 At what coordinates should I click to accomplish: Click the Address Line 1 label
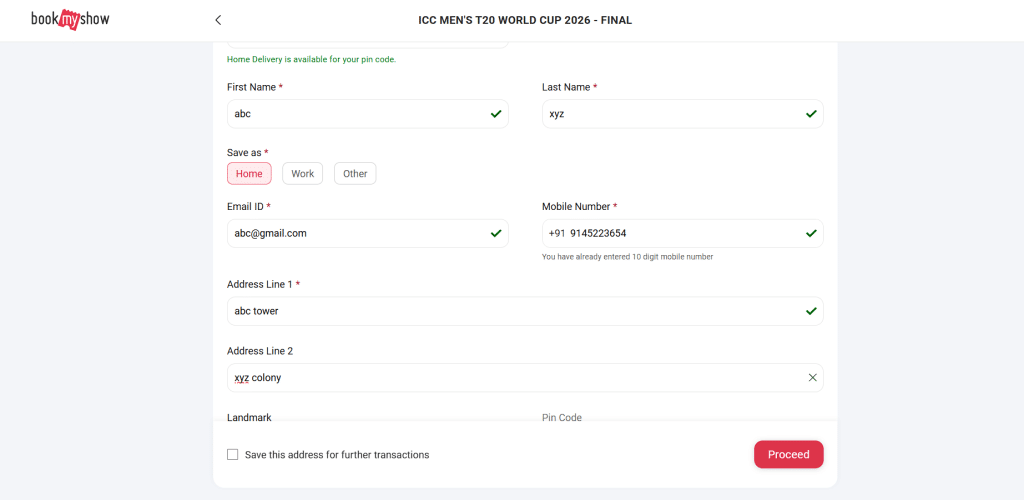click(263, 285)
